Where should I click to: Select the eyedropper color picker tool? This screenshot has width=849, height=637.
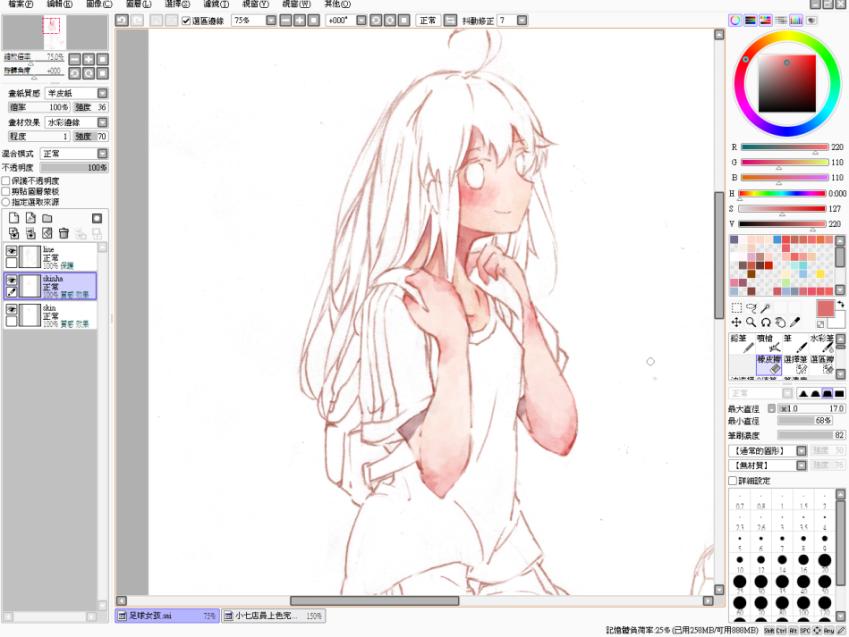(x=794, y=322)
